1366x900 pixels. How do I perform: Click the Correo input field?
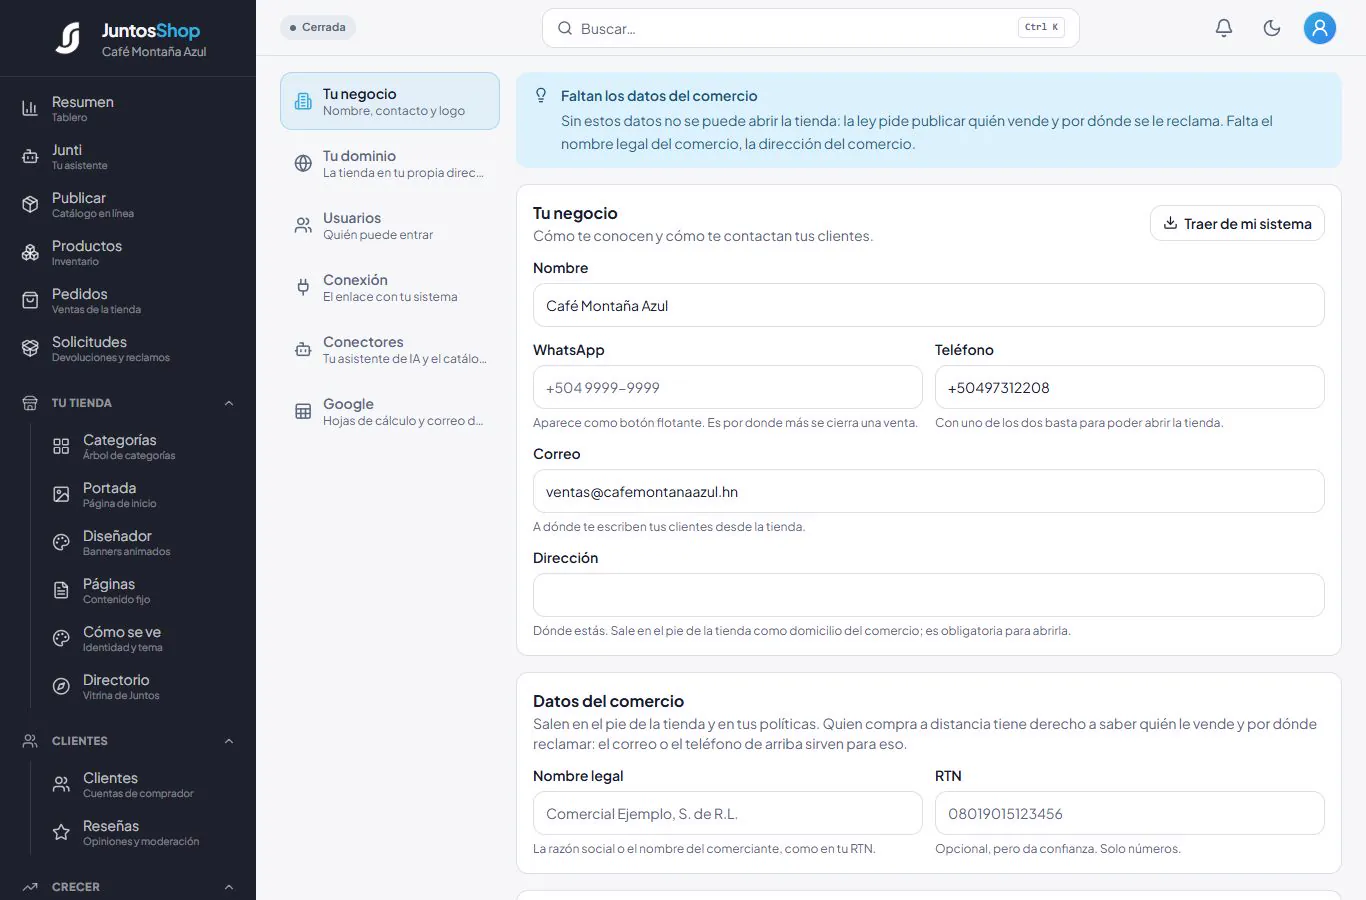tap(929, 491)
